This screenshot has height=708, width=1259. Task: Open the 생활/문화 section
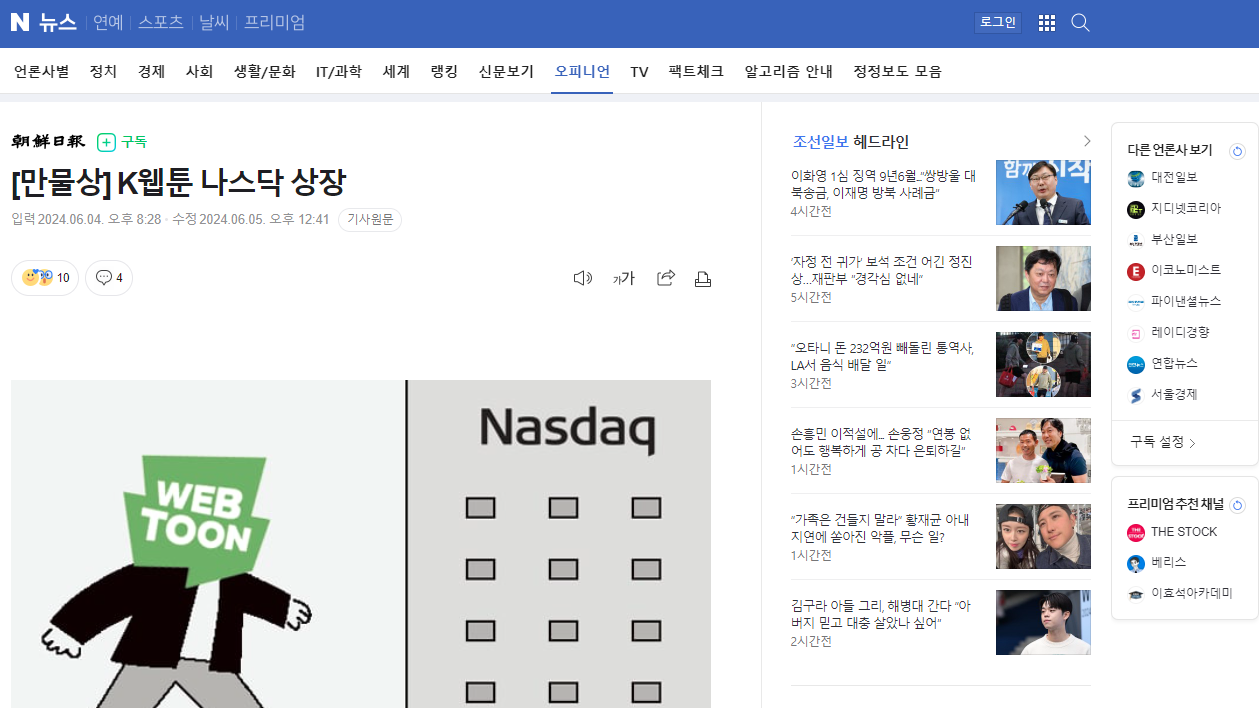click(265, 72)
